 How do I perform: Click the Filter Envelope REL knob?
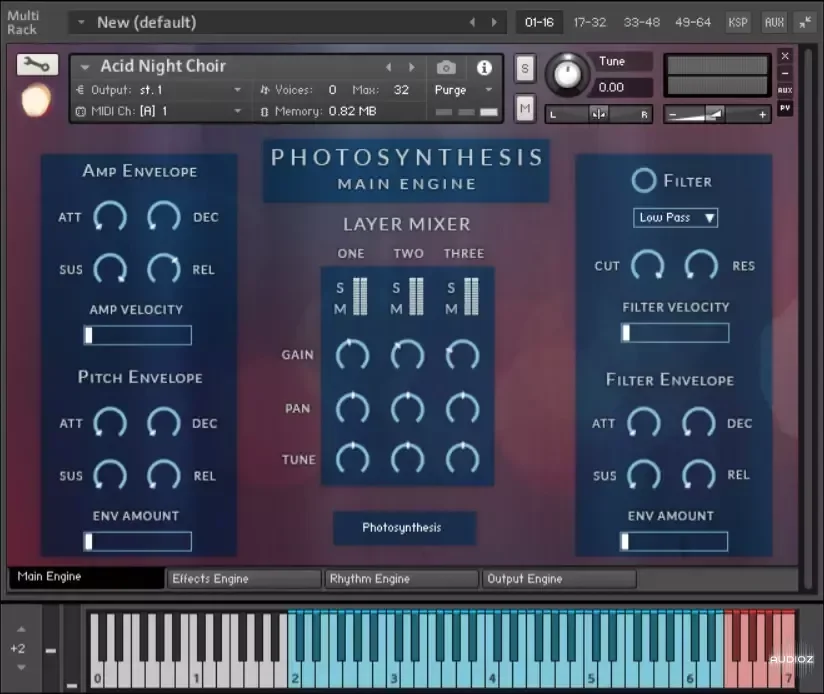[x=698, y=474]
